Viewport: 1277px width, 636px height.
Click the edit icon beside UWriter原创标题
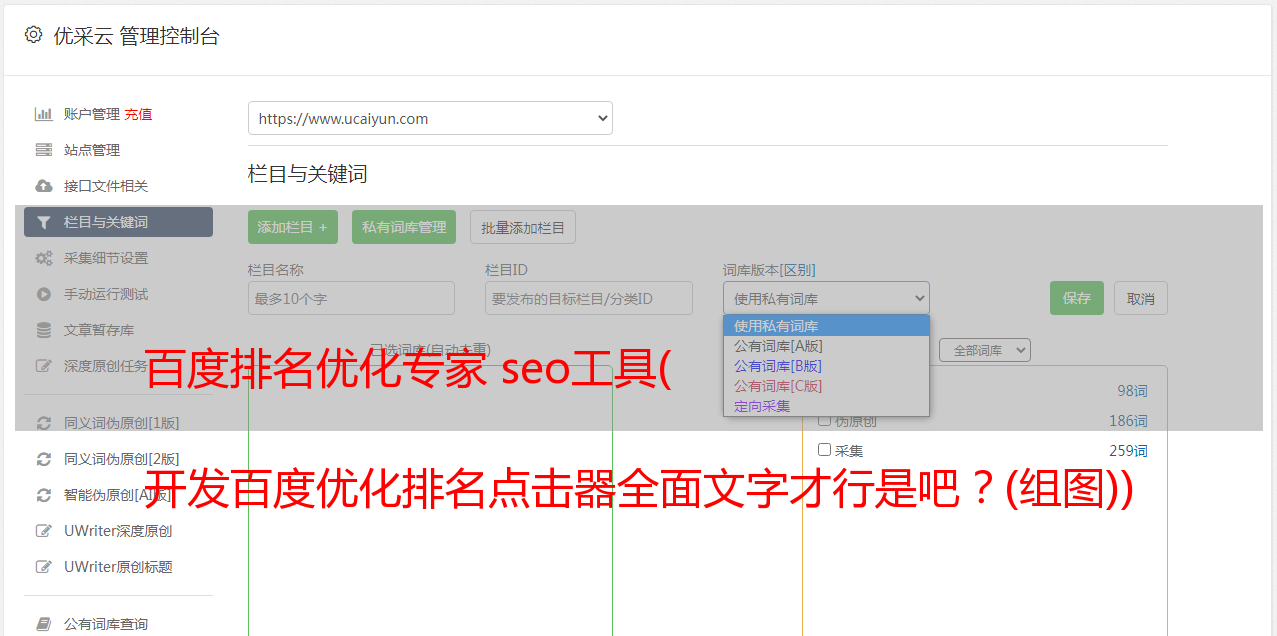43,567
